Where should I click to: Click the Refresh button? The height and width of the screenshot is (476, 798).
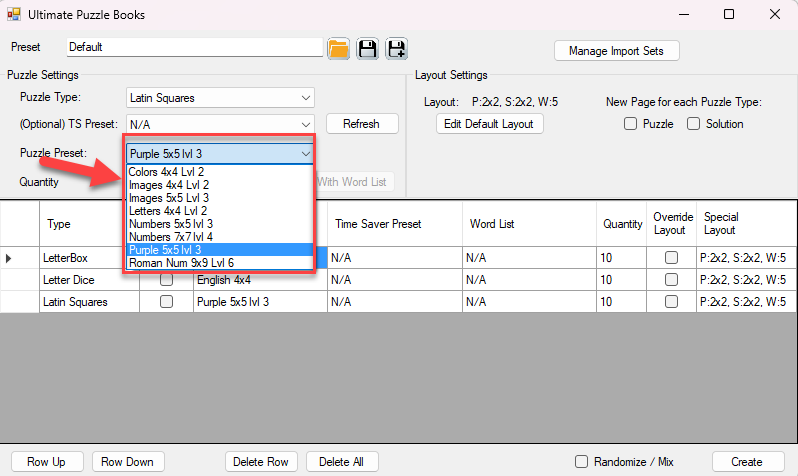pos(361,124)
